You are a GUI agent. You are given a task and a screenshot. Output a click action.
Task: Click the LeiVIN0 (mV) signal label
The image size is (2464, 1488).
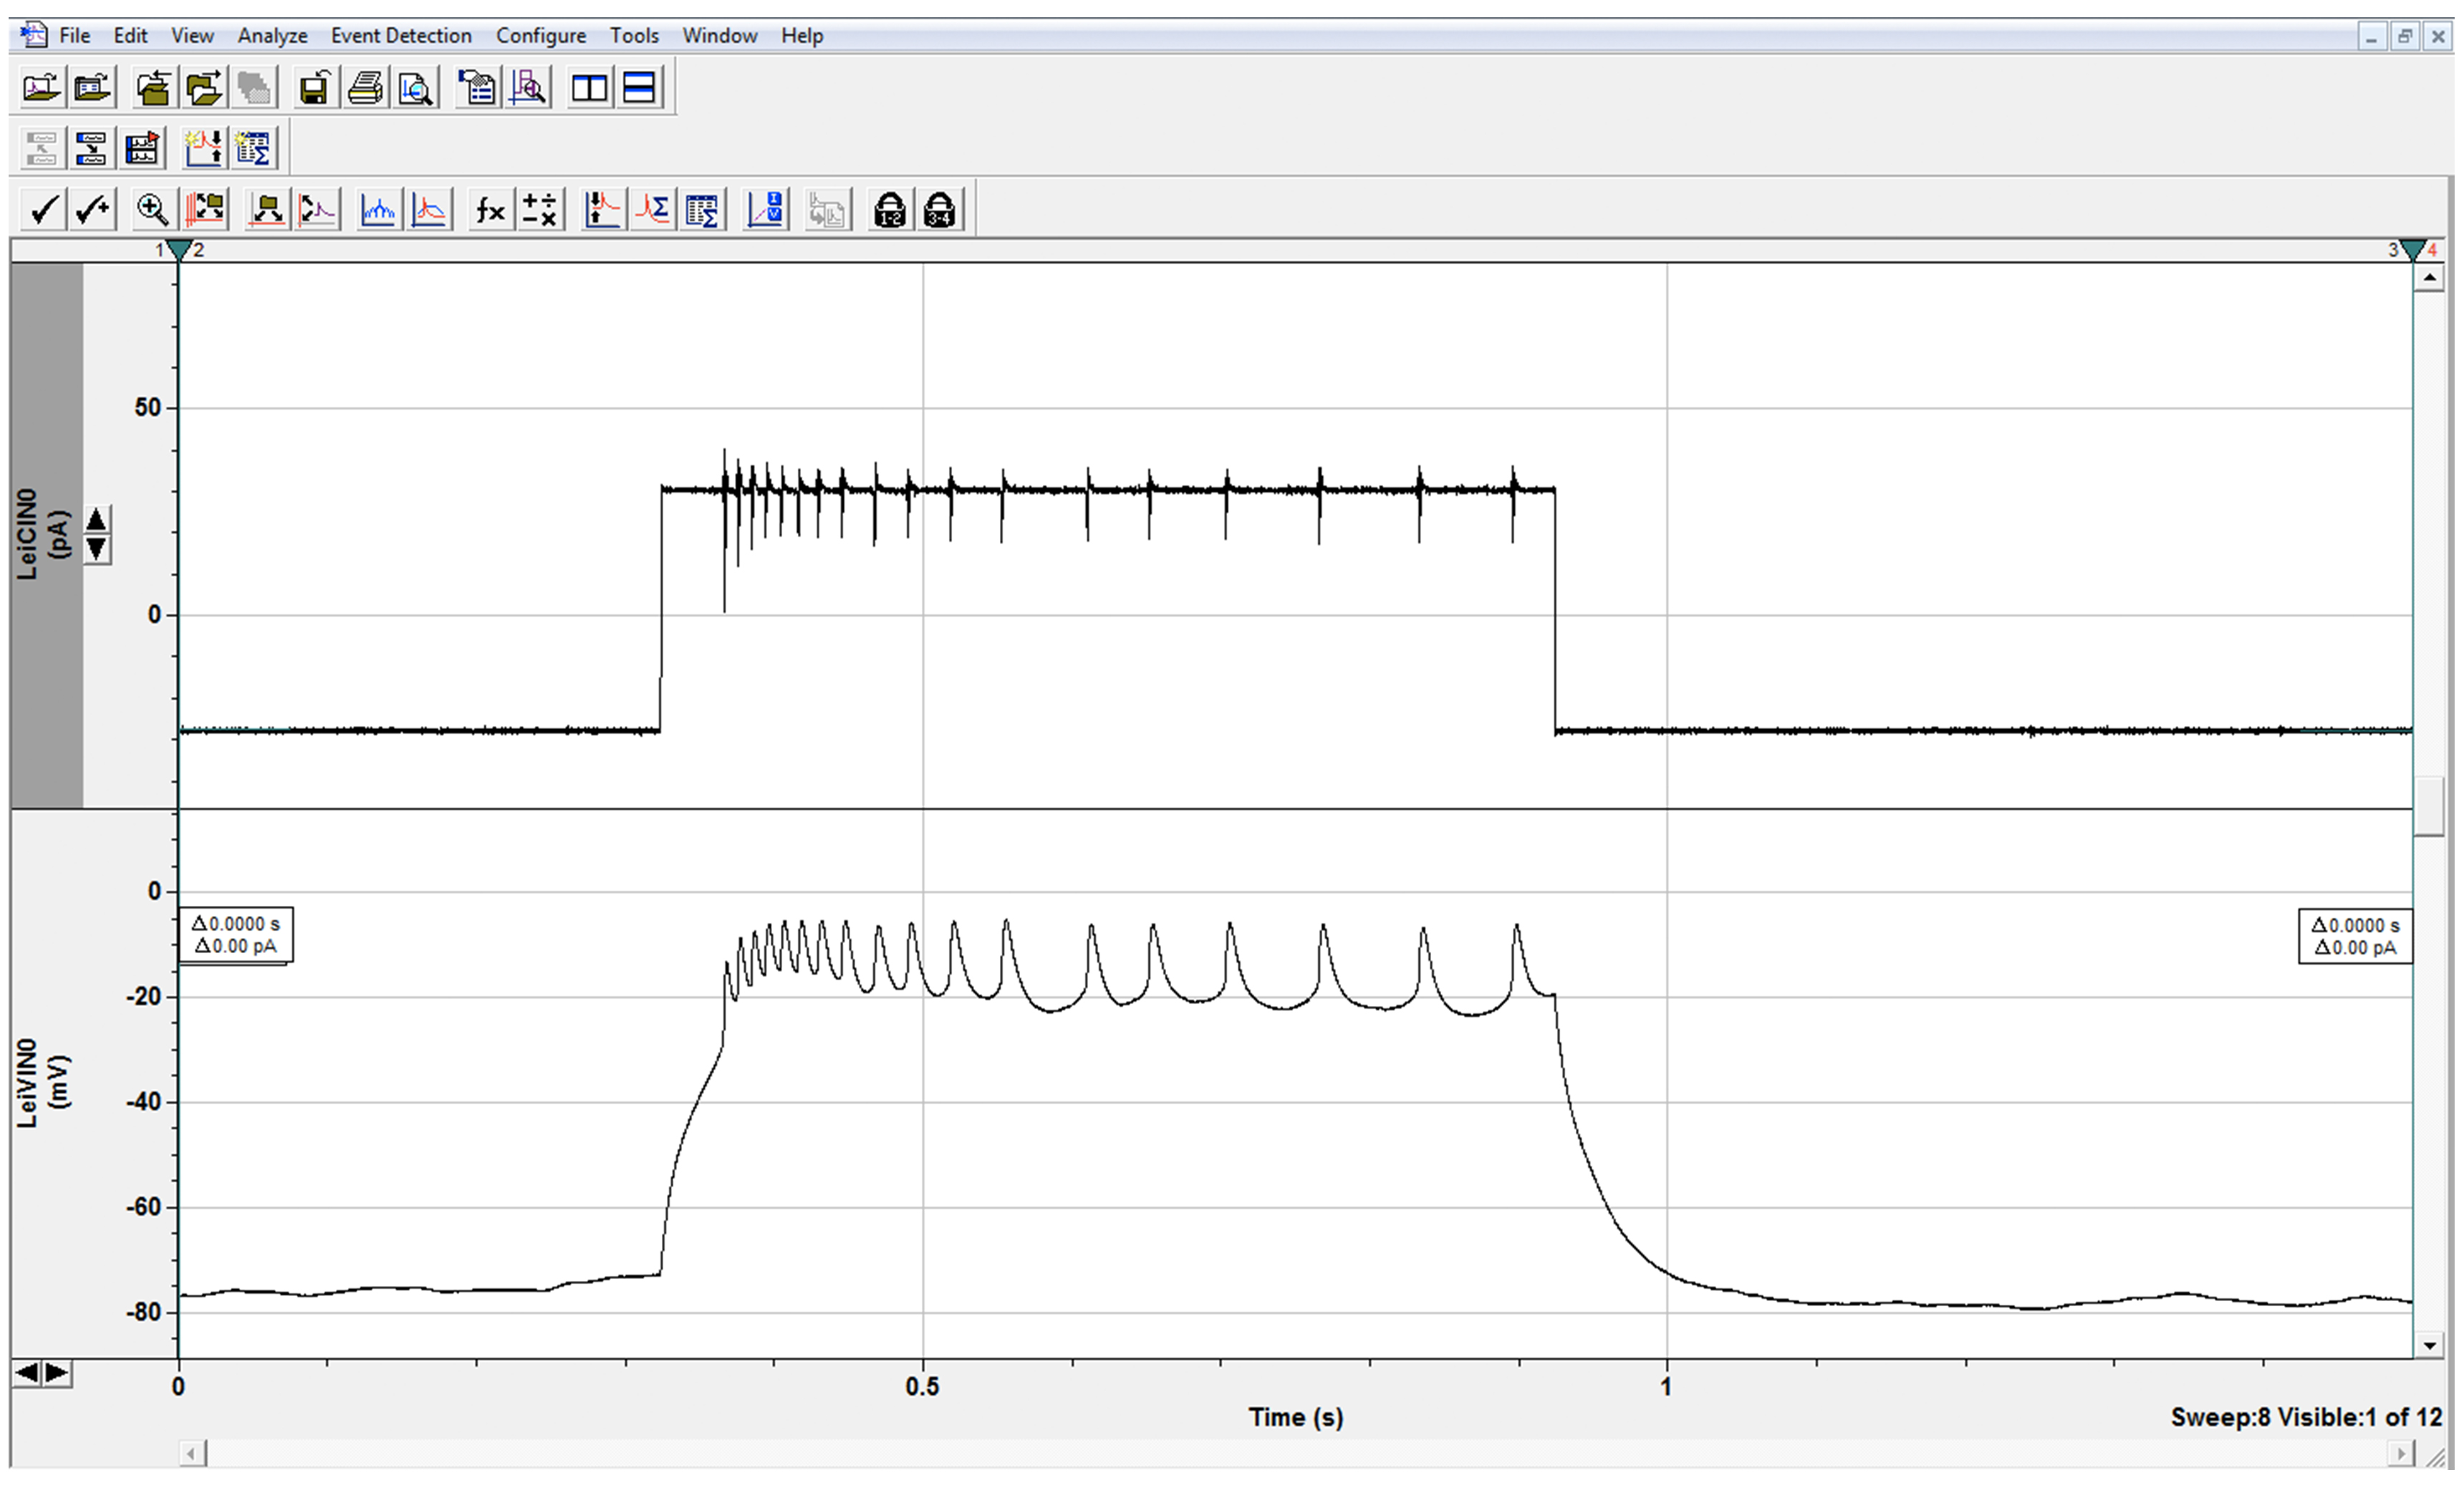tap(43, 1082)
